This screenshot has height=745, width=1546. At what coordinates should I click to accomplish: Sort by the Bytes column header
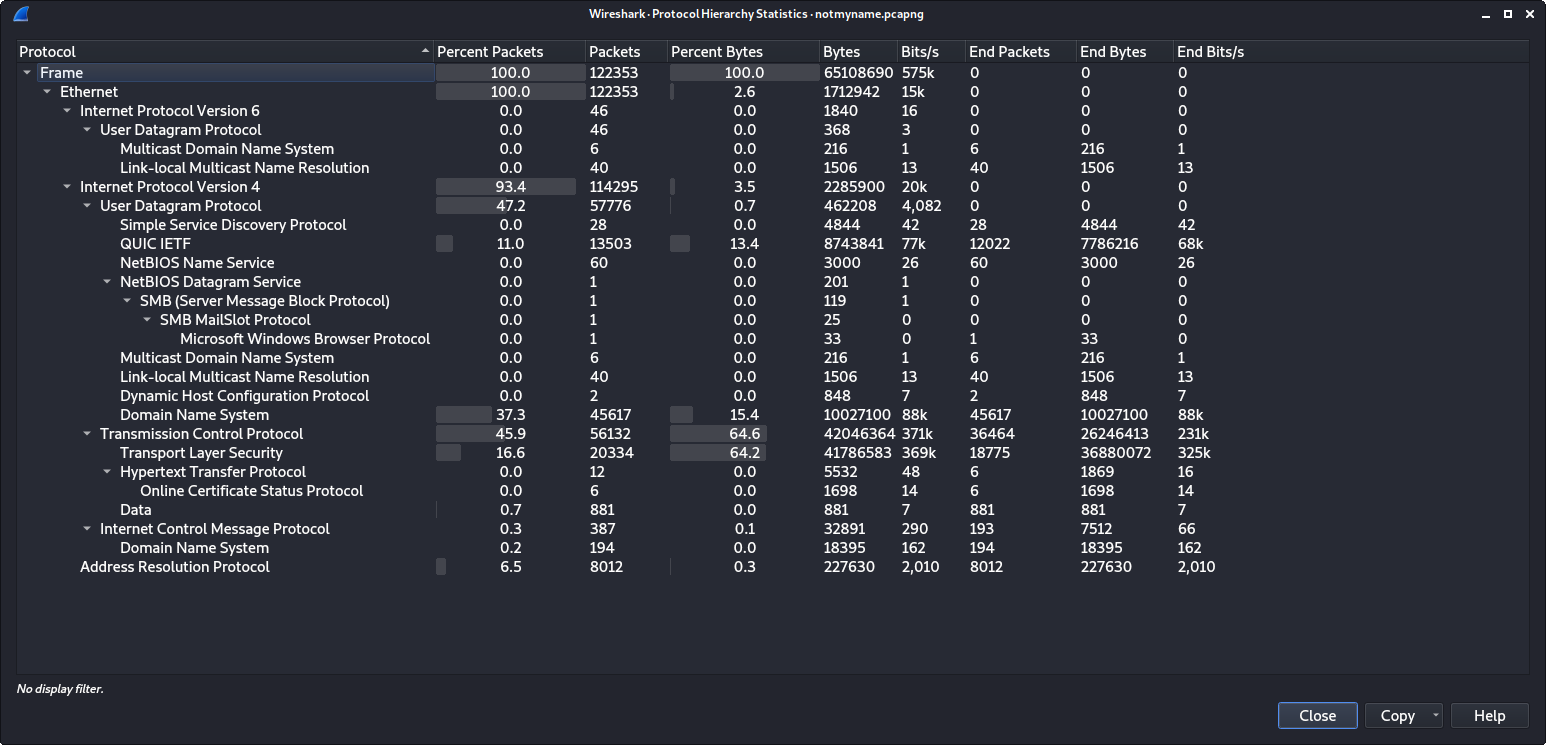(858, 52)
